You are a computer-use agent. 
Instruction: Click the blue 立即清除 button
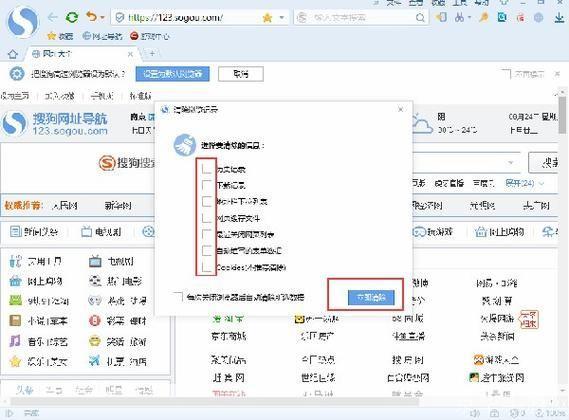click(371, 297)
